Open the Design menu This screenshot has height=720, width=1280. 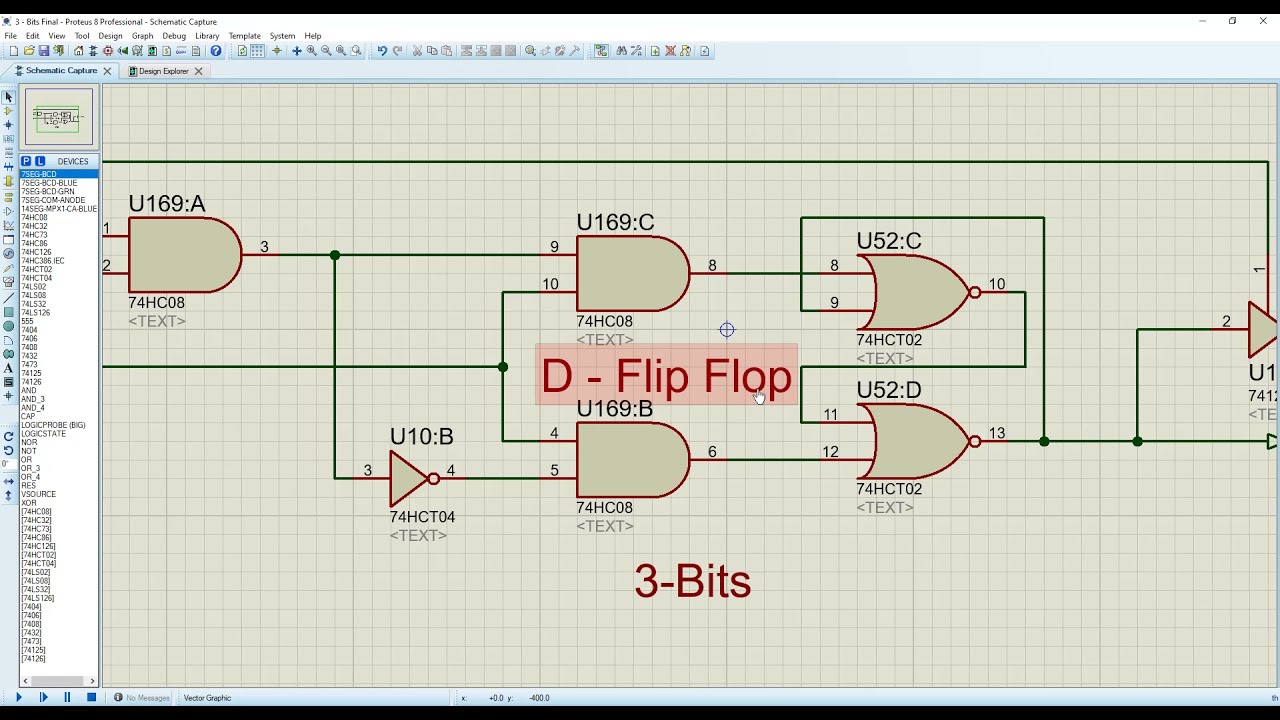(110, 36)
